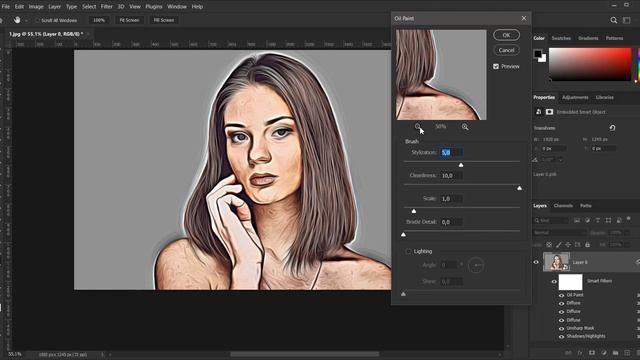
Task: Hide the Unsharp Mask smart filter
Action: tap(561, 329)
